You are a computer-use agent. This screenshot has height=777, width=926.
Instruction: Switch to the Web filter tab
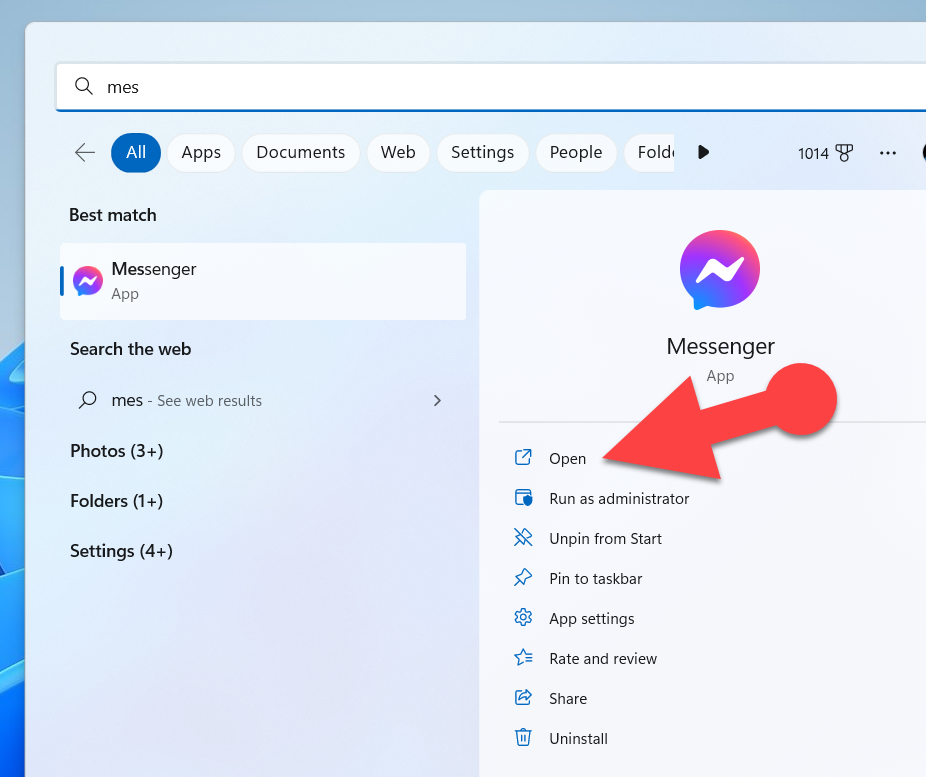[x=398, y=152]
